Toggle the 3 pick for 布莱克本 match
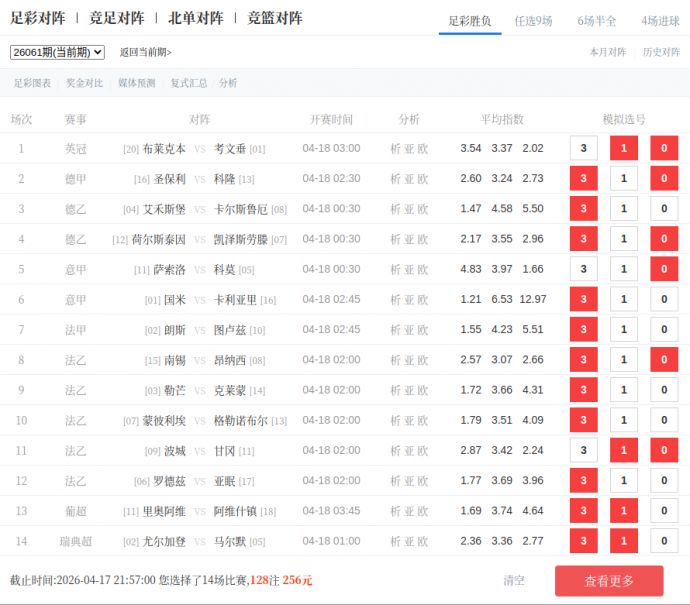 click(x=583, y=148)
